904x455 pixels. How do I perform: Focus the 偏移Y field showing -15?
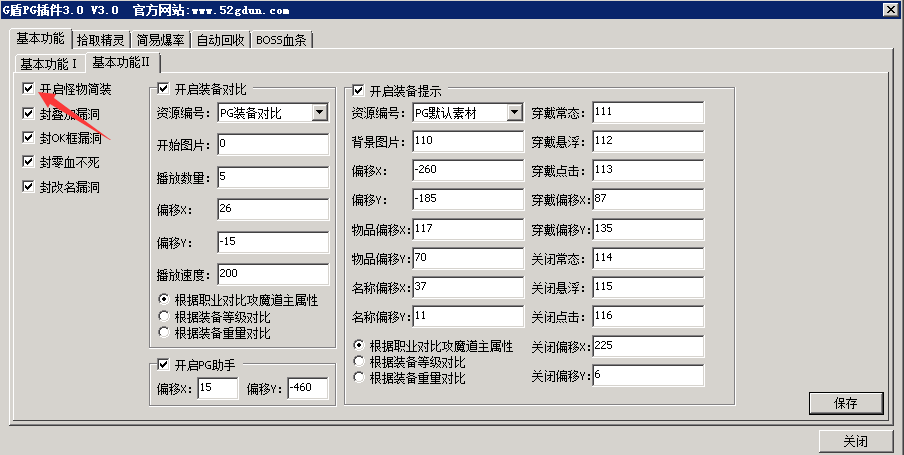(x=273, y=242)
